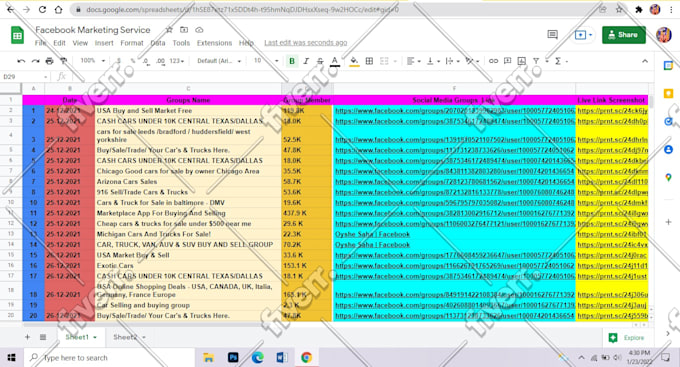
Task: Click the Windows Start button
Action: coord(11,357)
